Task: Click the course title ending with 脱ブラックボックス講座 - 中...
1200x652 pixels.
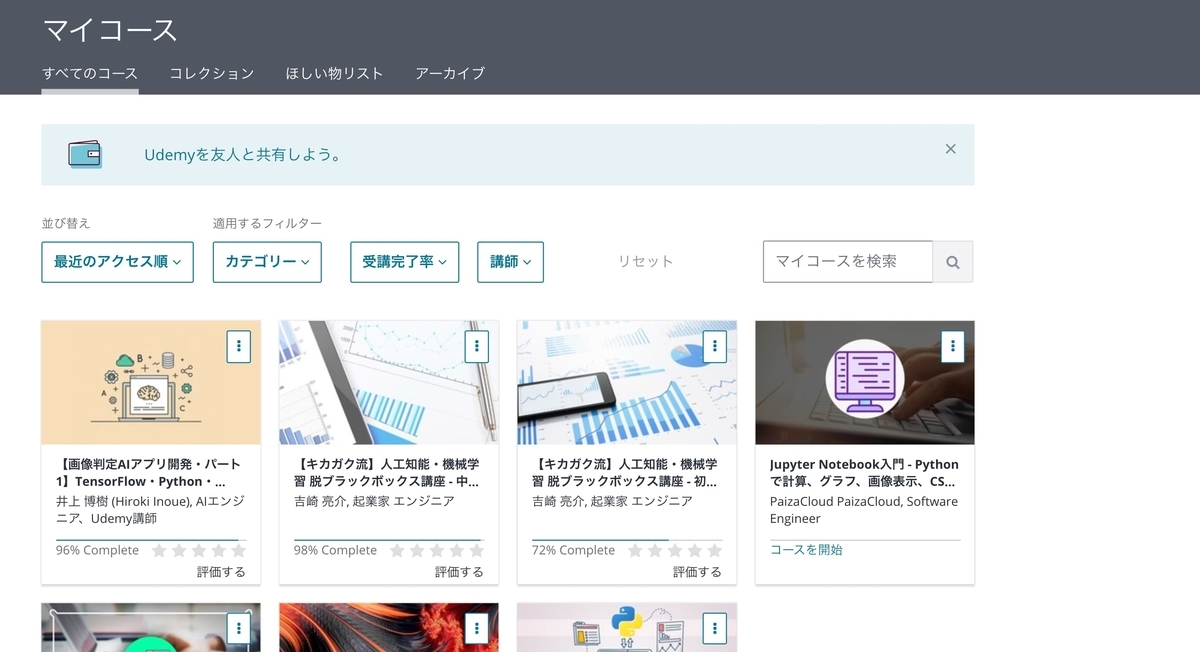Action: click(x=386, y=473)
